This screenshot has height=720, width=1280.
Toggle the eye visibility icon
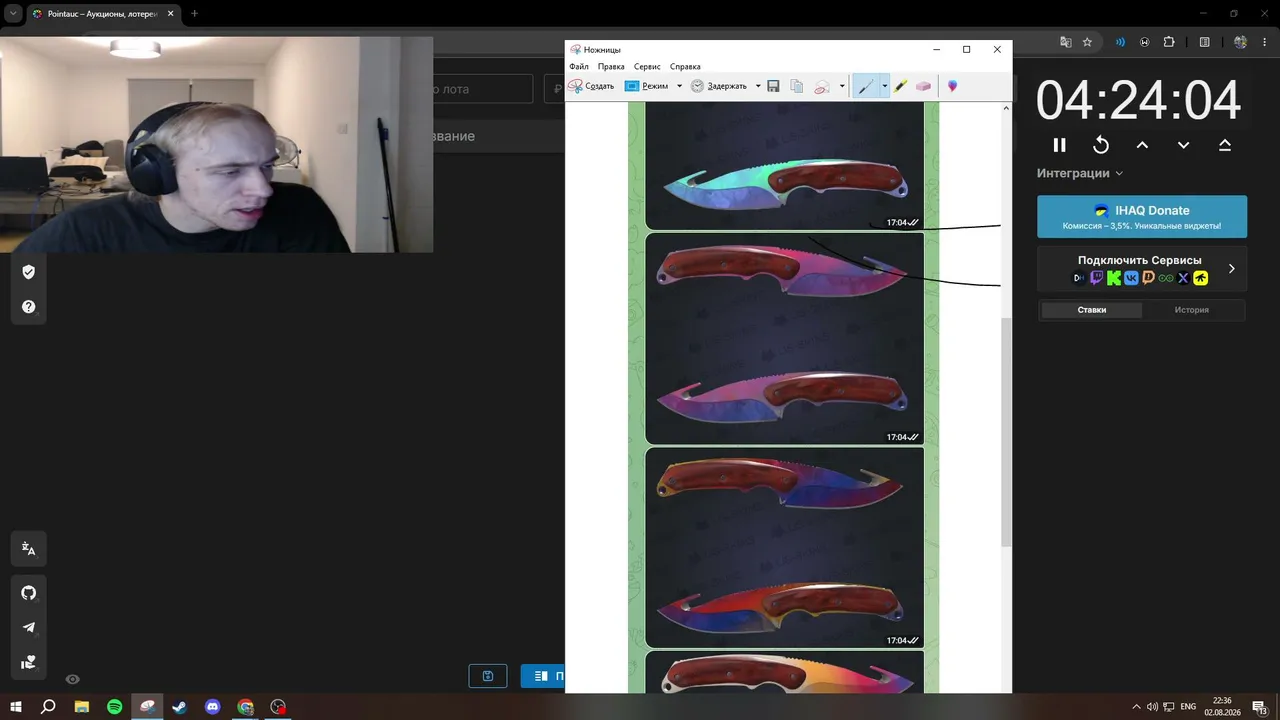coord(72,679)
